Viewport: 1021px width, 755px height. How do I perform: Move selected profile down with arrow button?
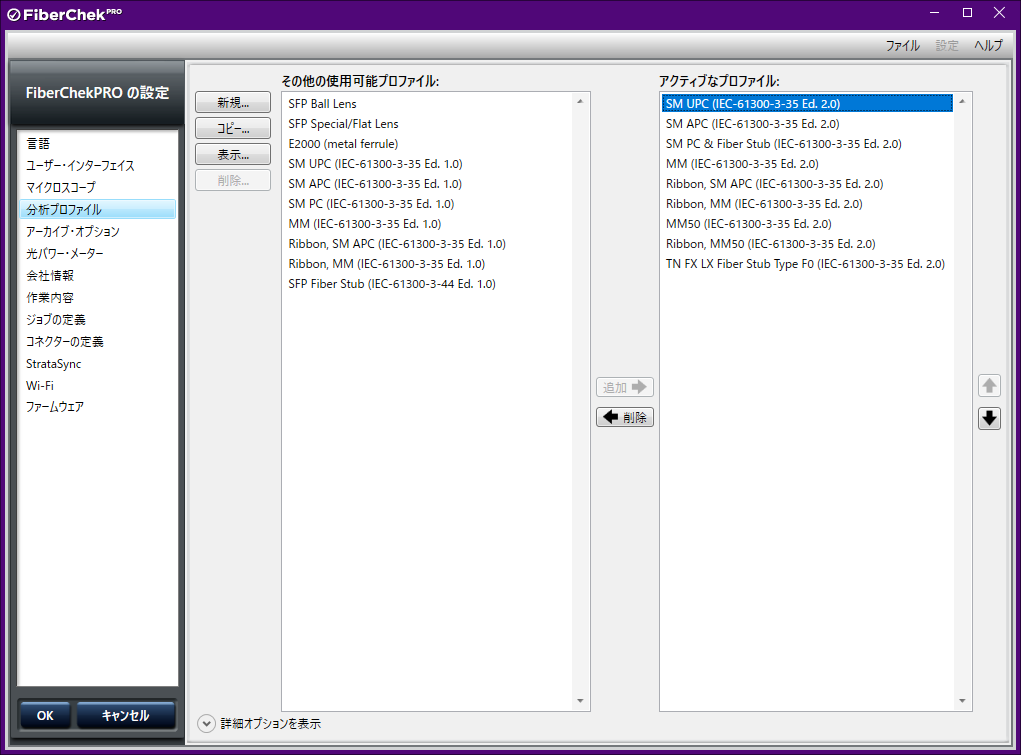click(x=989, y=418)
